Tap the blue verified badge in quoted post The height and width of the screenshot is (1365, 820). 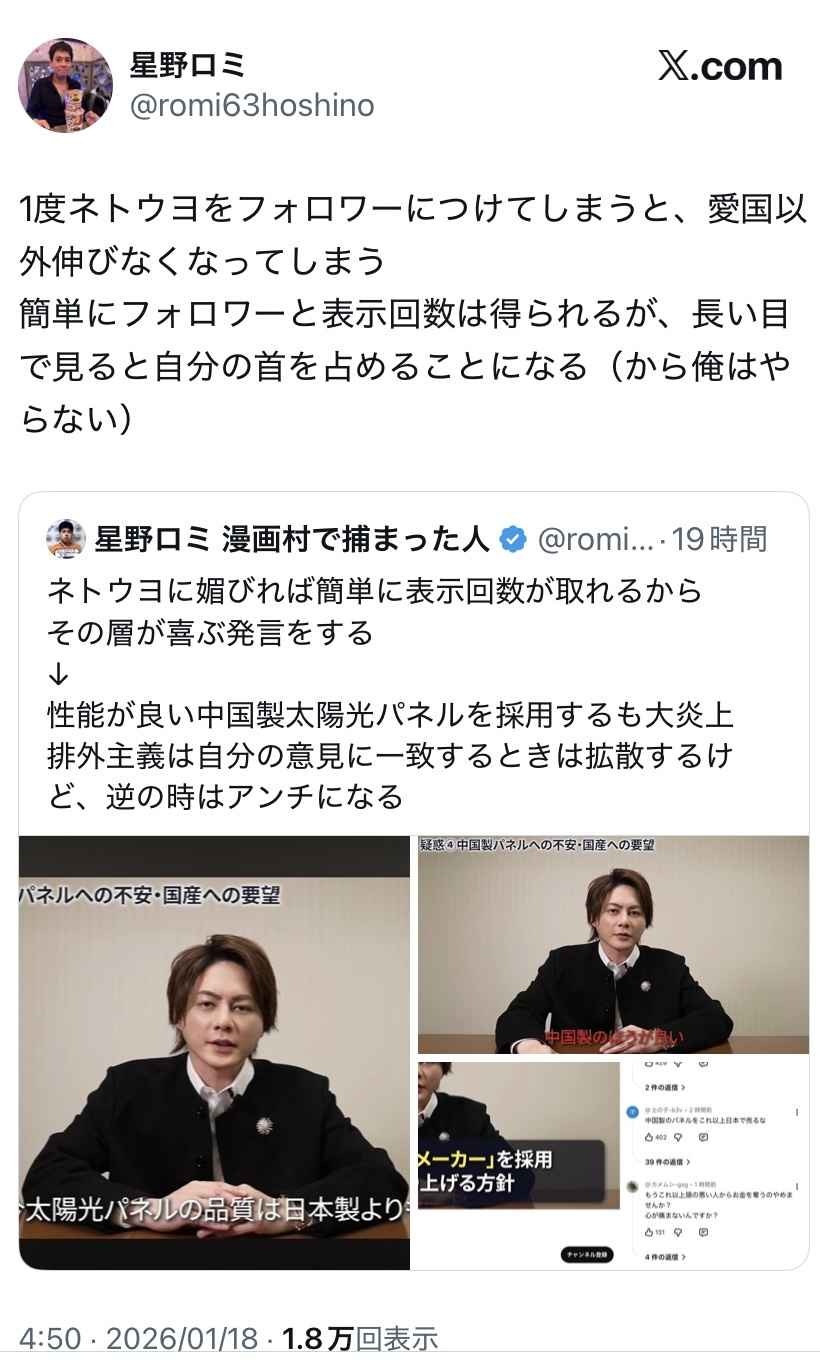click(512, 540)
